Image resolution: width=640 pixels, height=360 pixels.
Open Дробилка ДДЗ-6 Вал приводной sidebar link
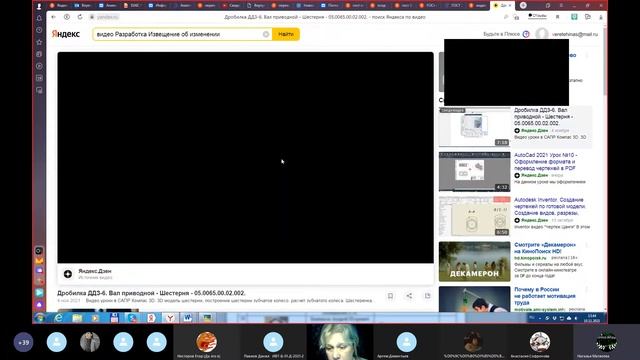[x=543, y=117]
